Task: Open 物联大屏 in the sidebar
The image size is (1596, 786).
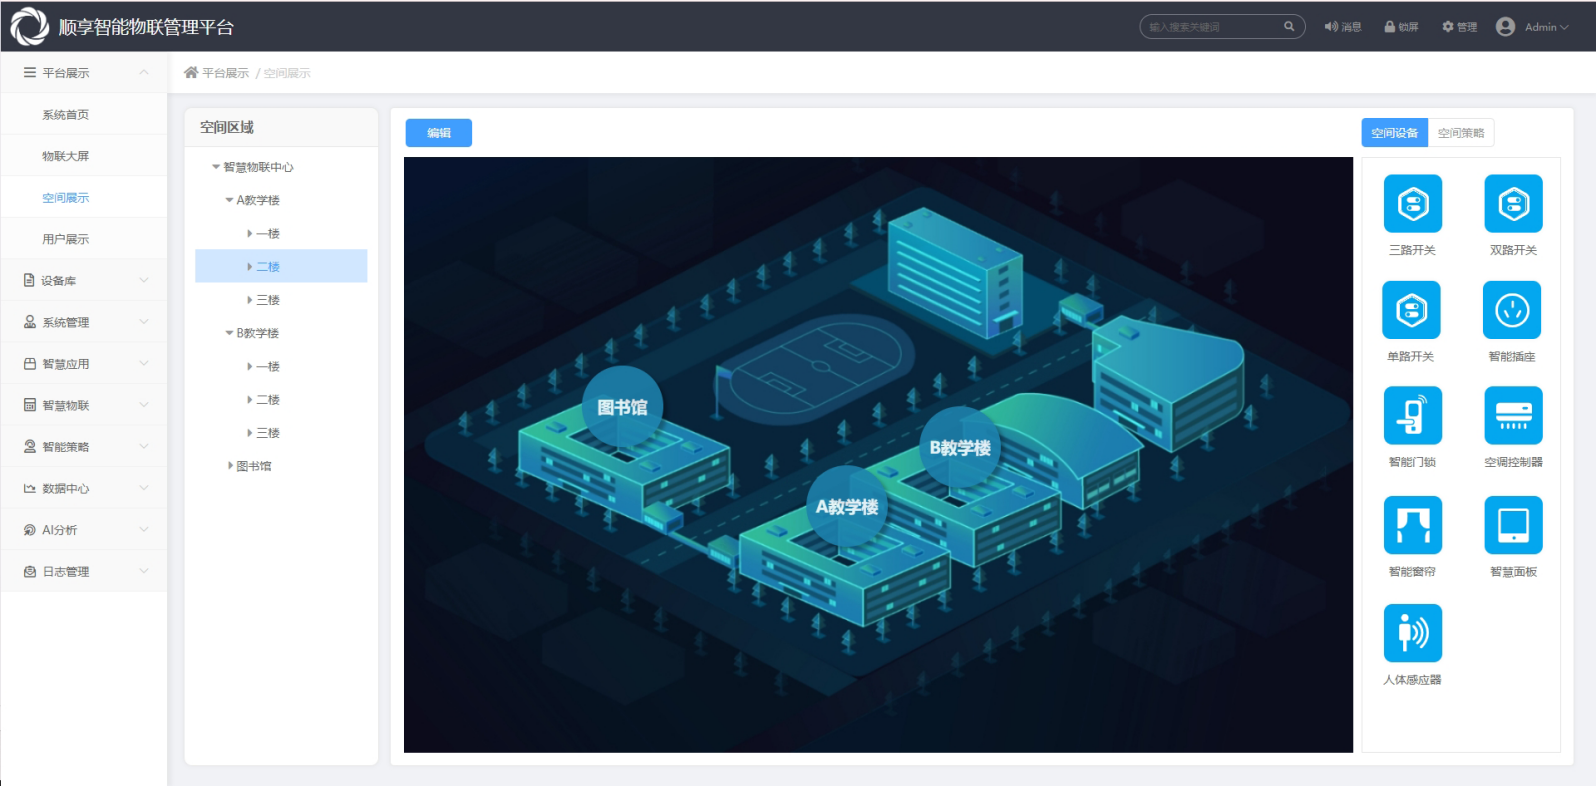Action: tap(66, 156)
